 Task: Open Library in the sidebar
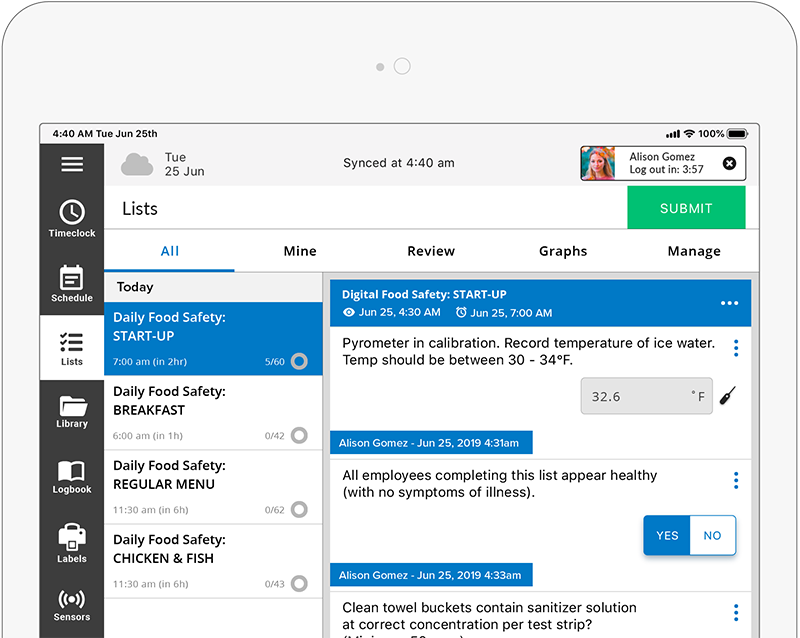coord(72,412)
